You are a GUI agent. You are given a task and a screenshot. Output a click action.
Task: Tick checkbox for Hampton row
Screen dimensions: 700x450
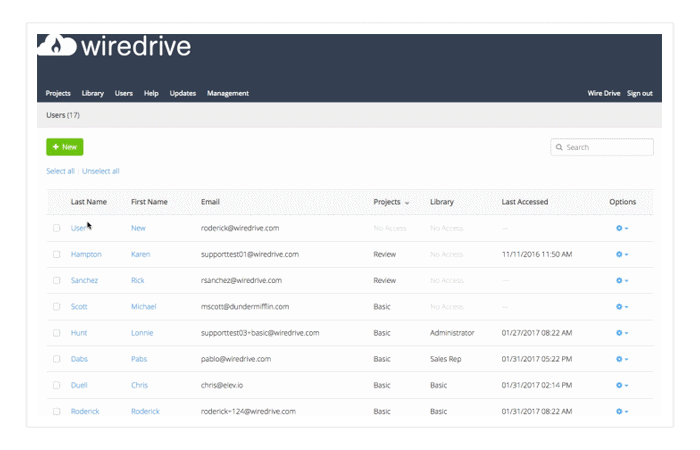pyautogui.click(x=56, y=254)
